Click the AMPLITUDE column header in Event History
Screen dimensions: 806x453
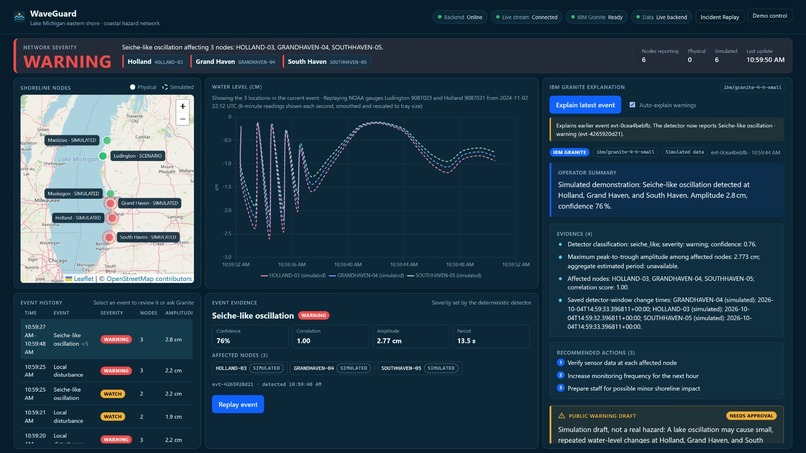(x=179, y=313)
